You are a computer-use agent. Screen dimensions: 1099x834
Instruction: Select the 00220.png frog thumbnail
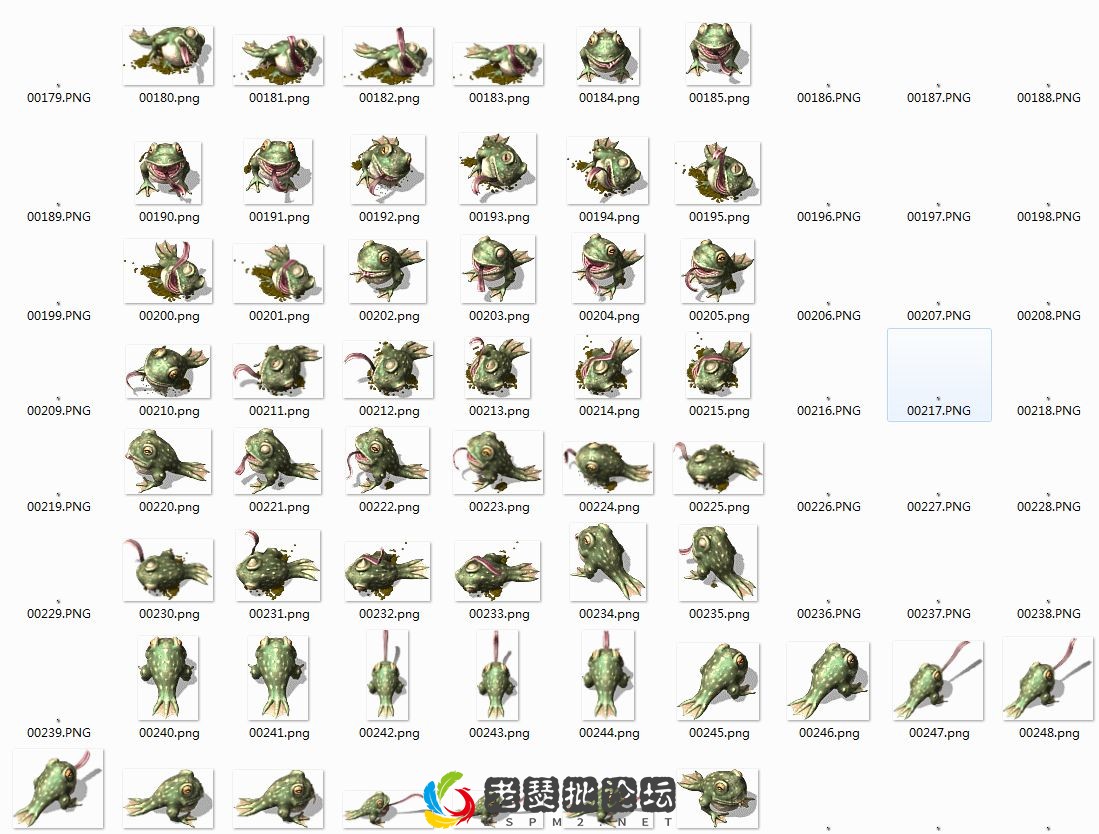(168, 461)
